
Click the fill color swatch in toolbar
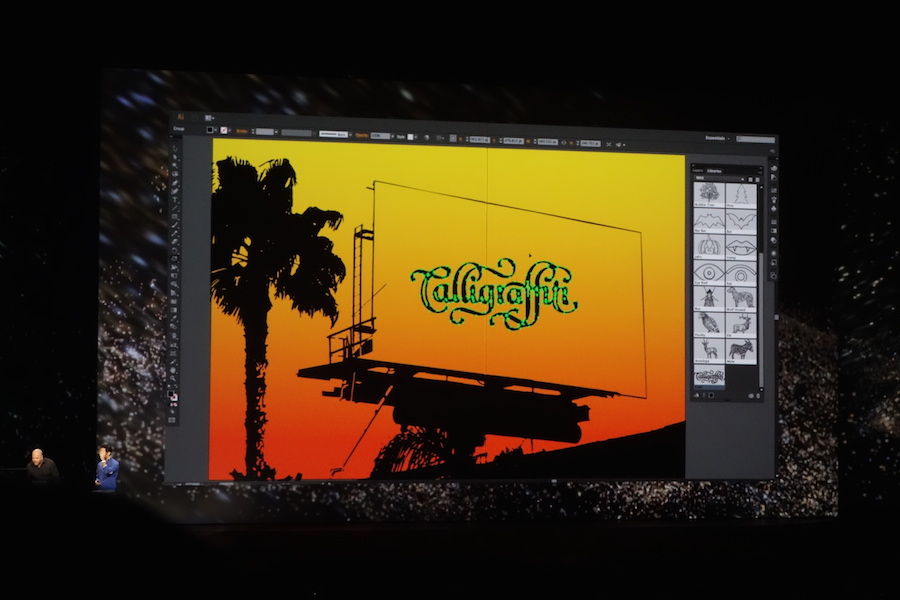tap(211, 130)
